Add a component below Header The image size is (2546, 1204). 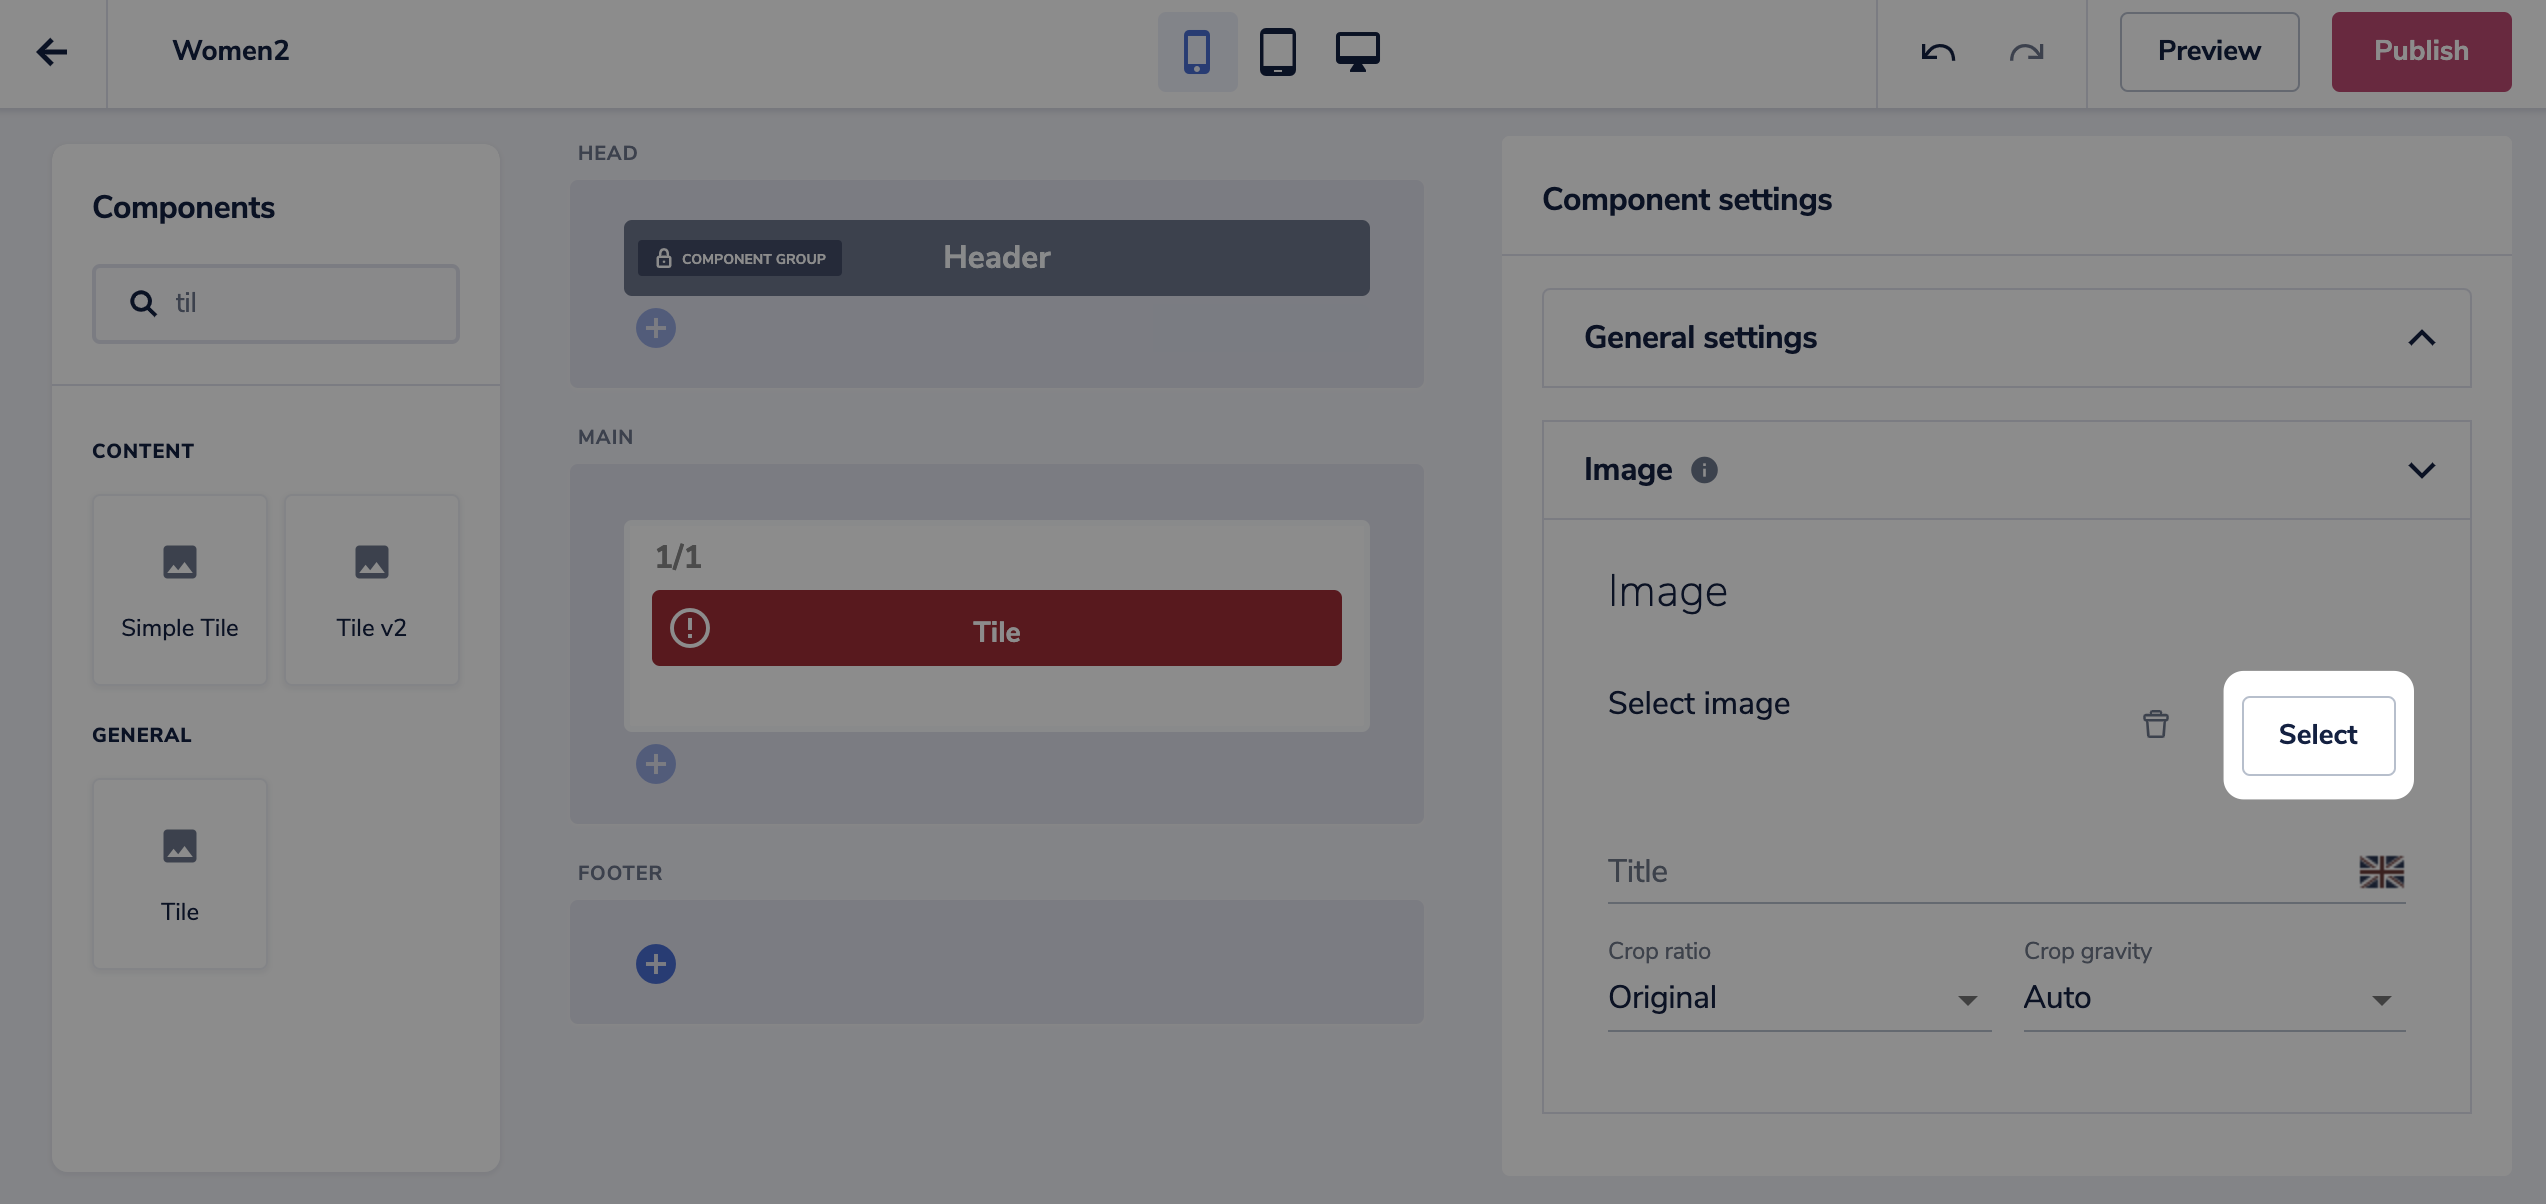coord(656,328)
